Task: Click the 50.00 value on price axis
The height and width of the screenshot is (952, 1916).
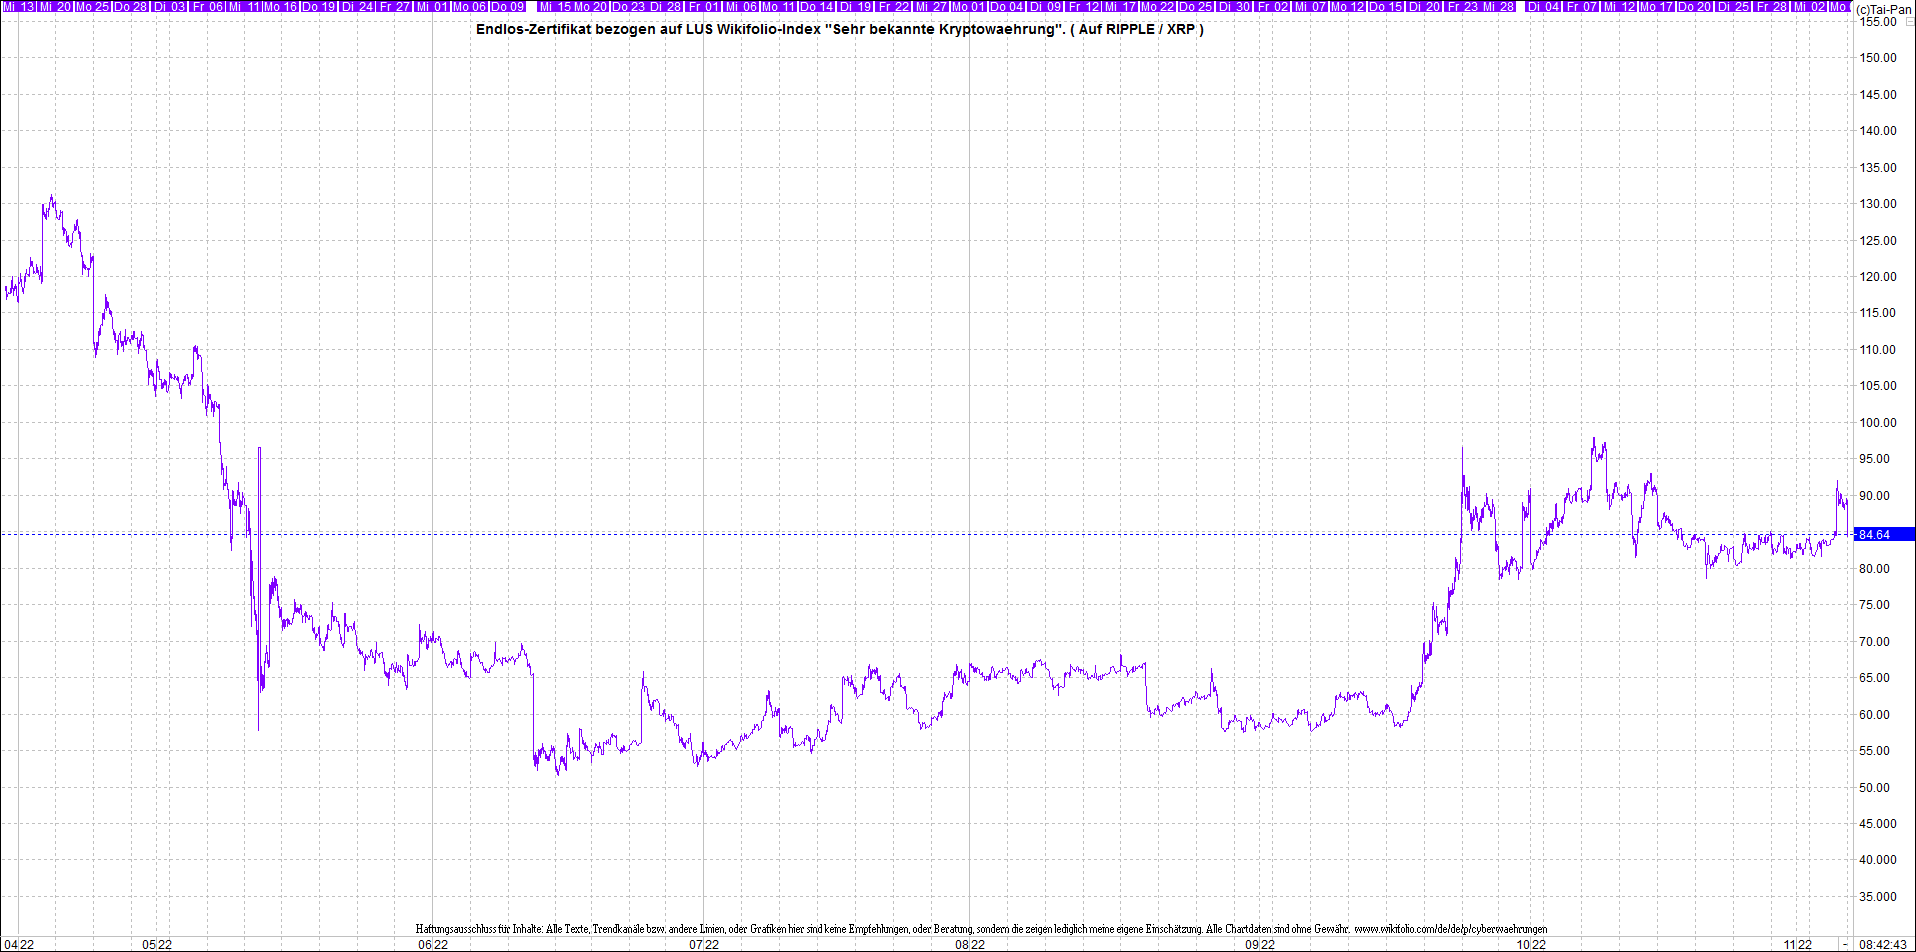Action: coord(1875,788)
